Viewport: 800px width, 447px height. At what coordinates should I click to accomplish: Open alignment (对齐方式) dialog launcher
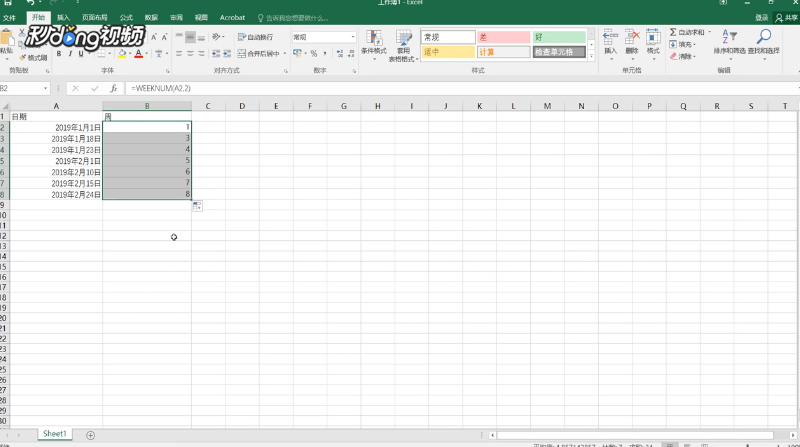point(286,71)
